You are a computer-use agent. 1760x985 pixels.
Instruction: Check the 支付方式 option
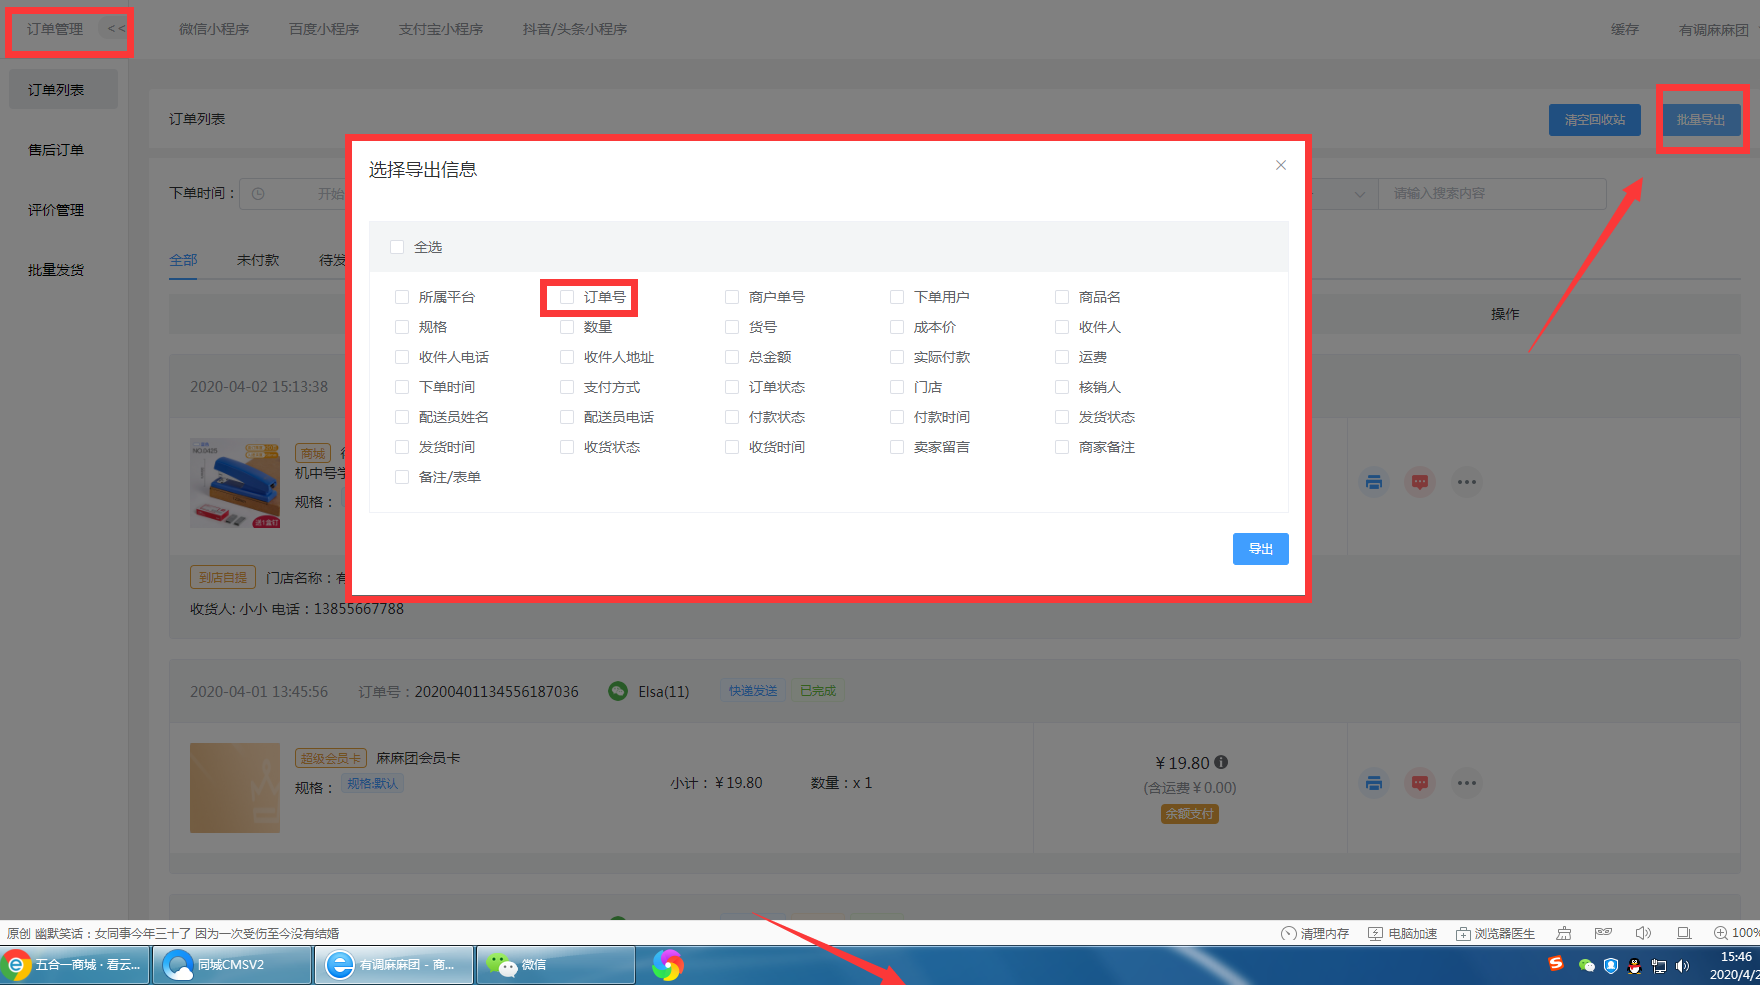point(567,387)
